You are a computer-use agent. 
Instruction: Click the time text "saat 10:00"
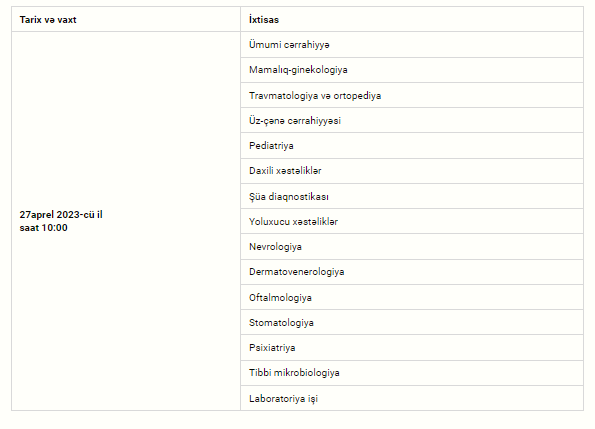44,228
